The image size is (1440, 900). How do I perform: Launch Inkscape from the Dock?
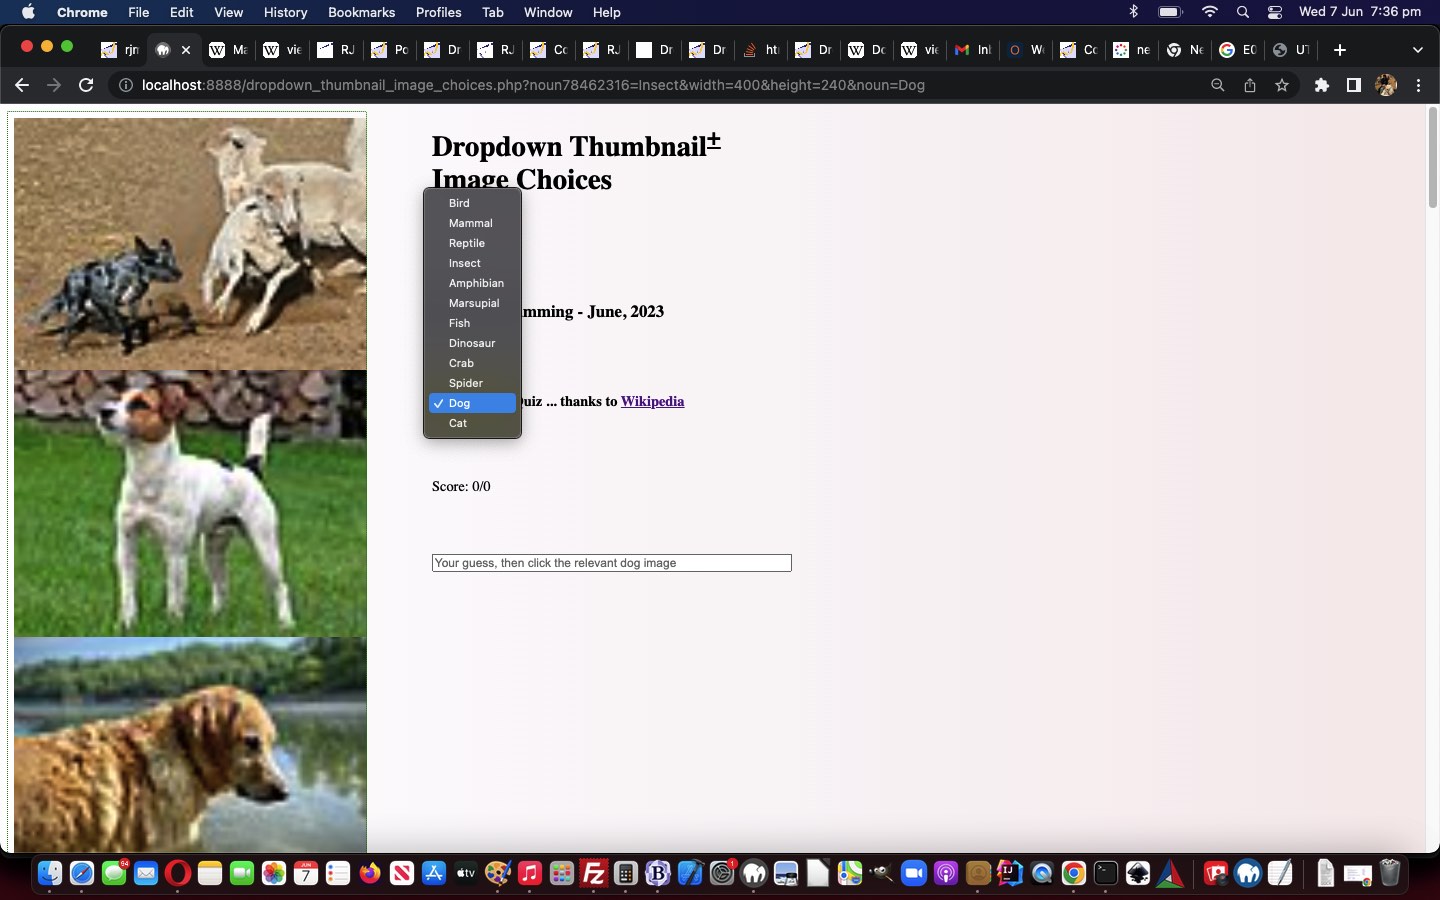(x=1138, y=873)
